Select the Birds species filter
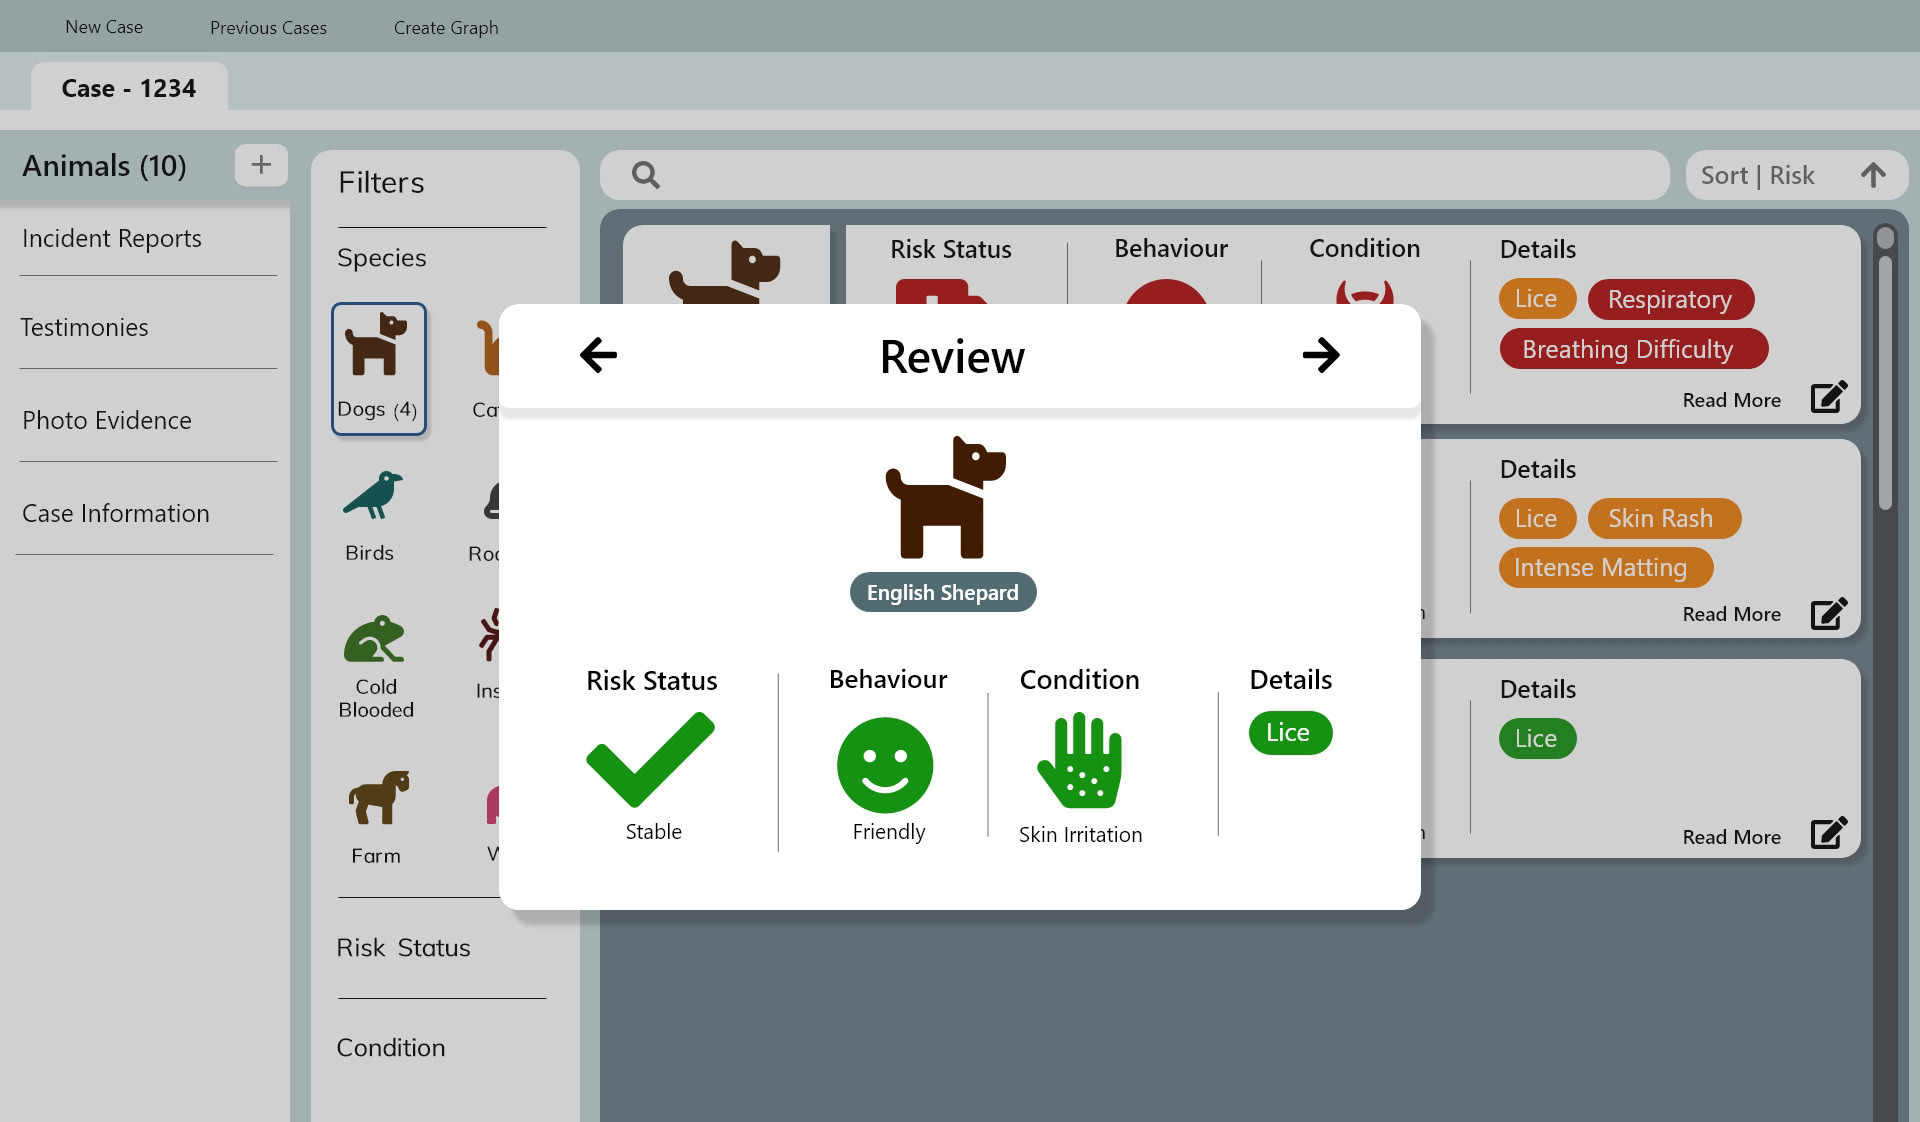This screenshot has width=1920, height=1122. tap(371, 516)
